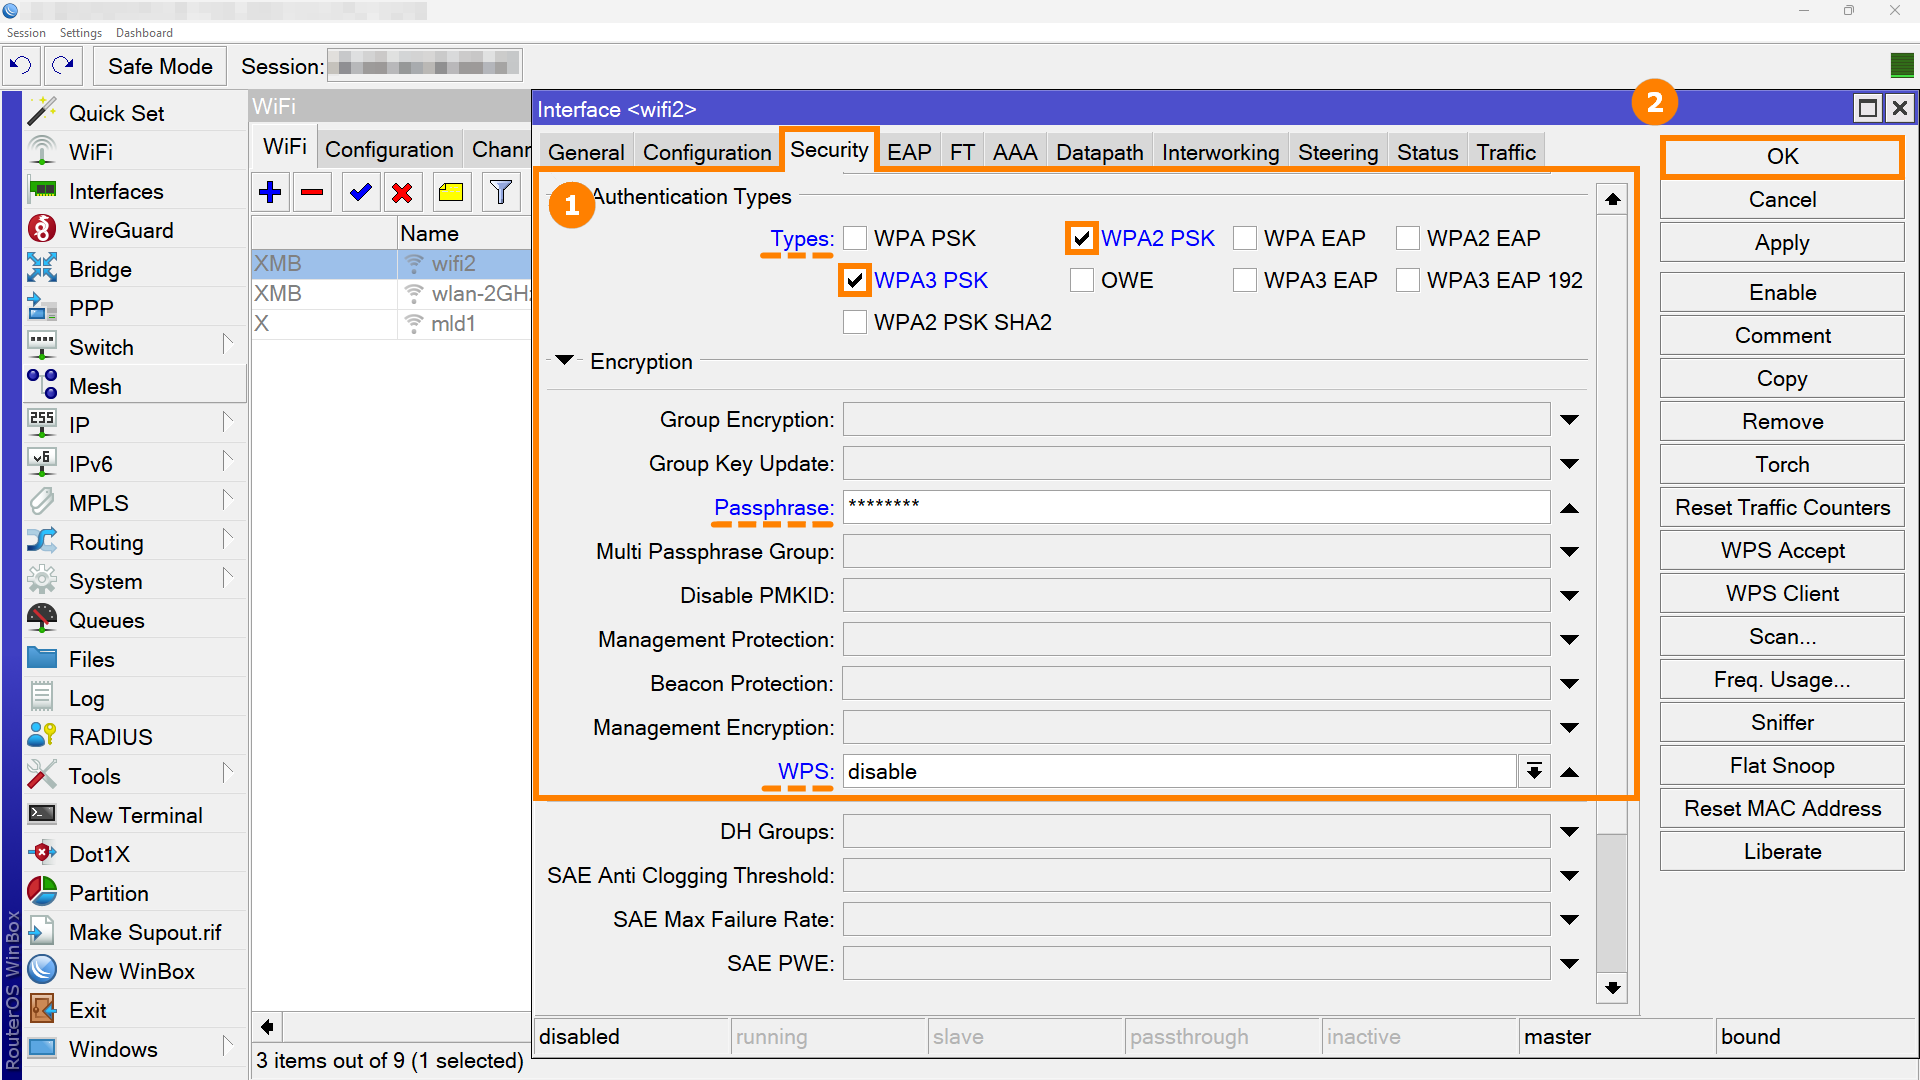Image resolution: width=1920 pixels, height=1080 pixels.
Task: Click the OK button
Action: coord(1782,157)
